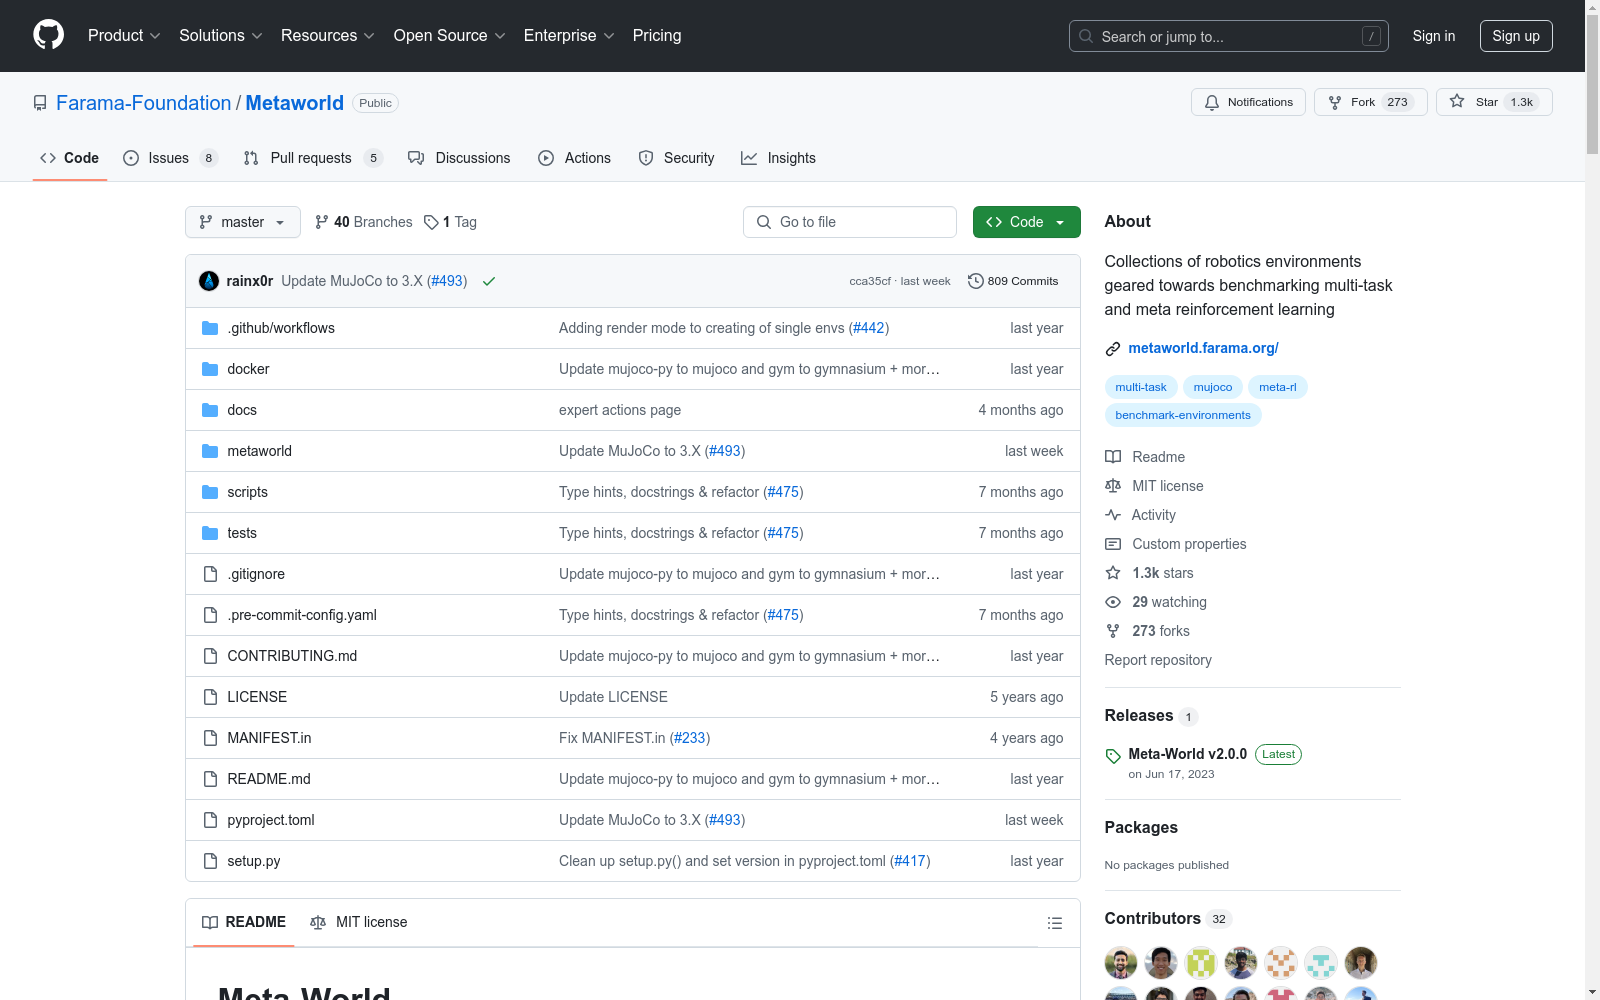1600x1000 pixels.
Task: Click the repository icon before Farama-Foundation
Action: (x=40, y=103)
